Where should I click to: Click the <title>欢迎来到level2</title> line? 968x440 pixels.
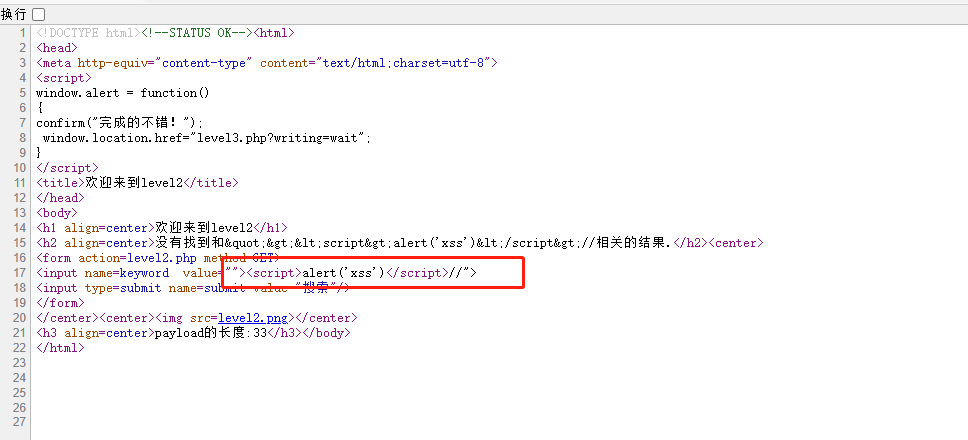(x=137, y=183)
